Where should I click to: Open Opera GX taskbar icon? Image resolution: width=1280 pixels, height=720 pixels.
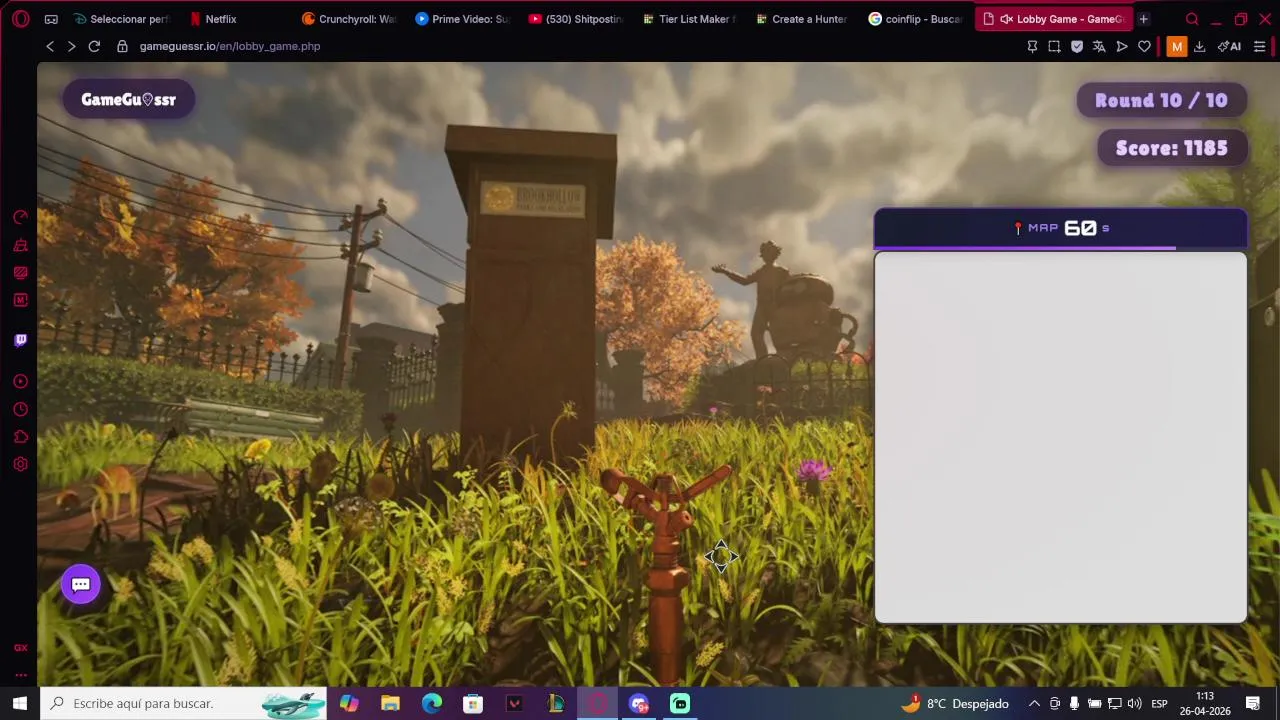click(597, 703)
